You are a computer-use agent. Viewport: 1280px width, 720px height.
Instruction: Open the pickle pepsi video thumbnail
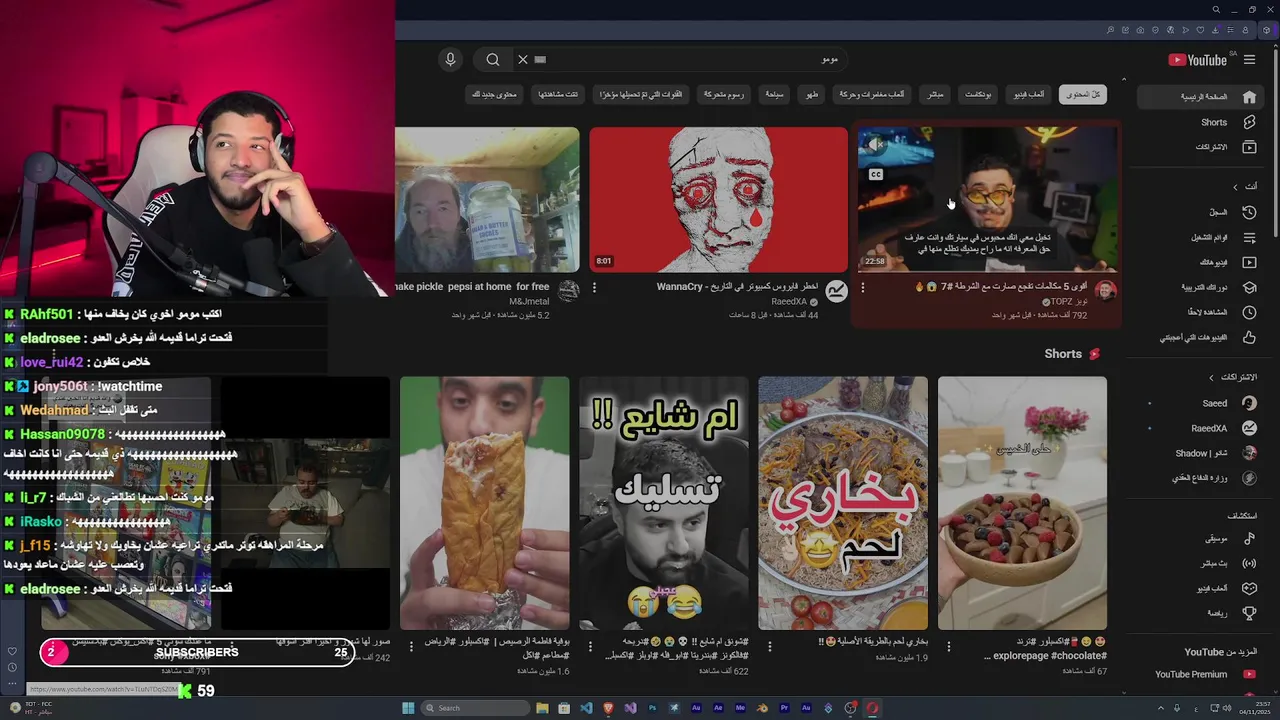(487, 199)
